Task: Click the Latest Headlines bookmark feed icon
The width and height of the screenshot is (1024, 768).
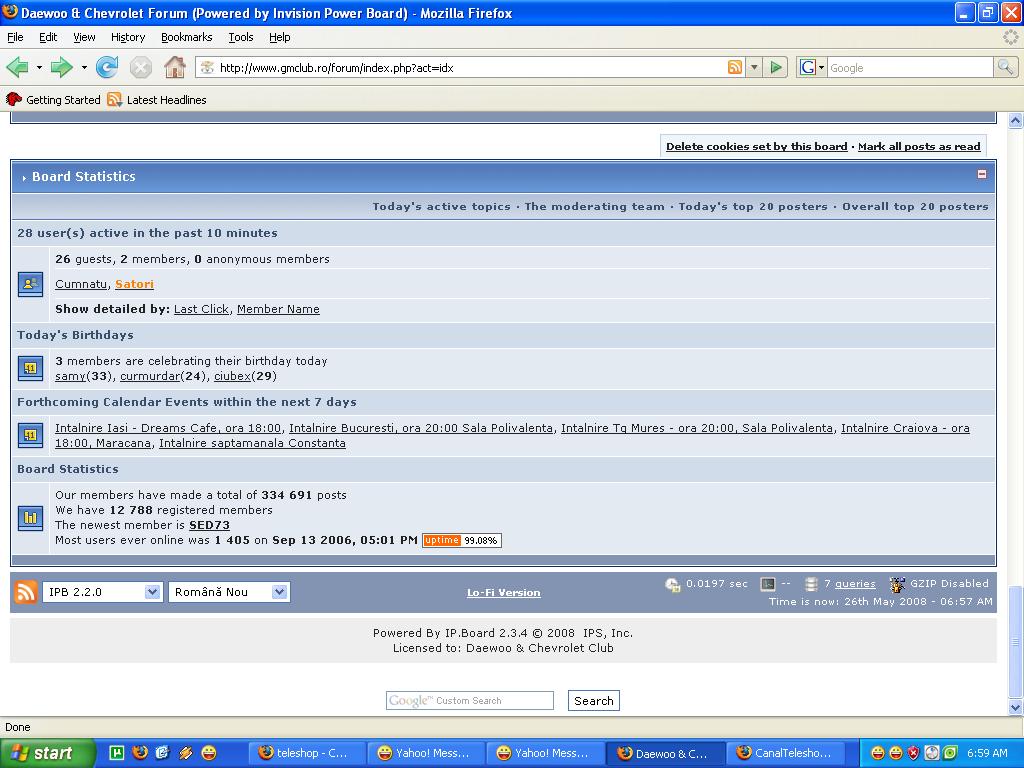Action: point(114,100)
